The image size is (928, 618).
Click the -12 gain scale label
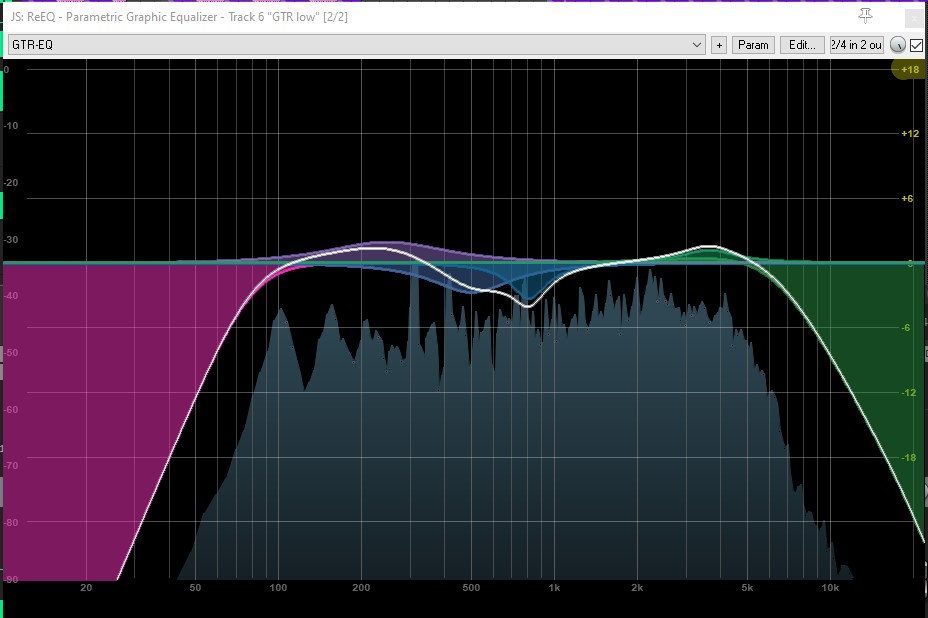pyautogui.click(x=908, y=392)
